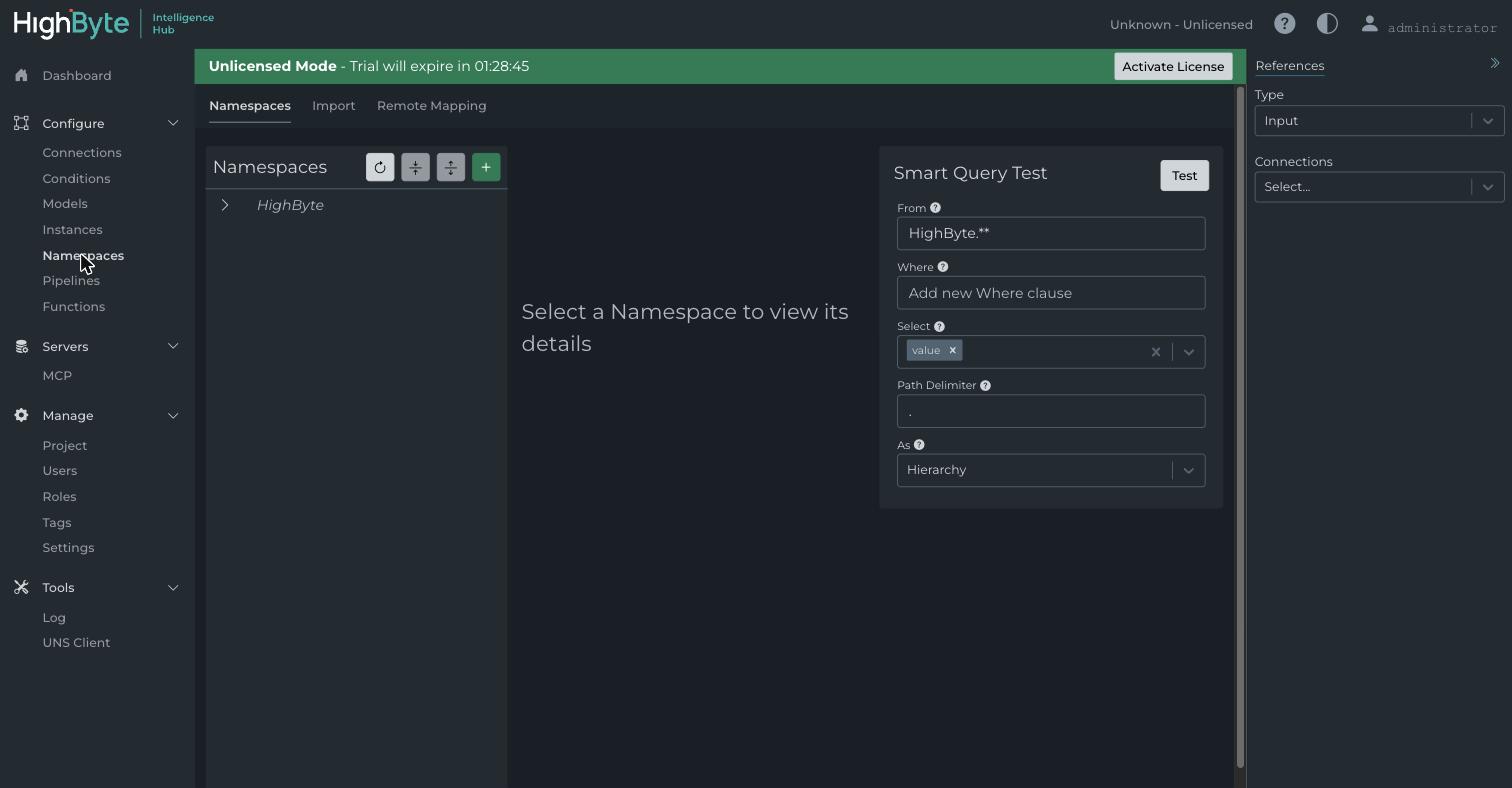Open the UNS Client tool
Image resolution: width=1512 pixels, height=788 pixels.
pos(76,643)
